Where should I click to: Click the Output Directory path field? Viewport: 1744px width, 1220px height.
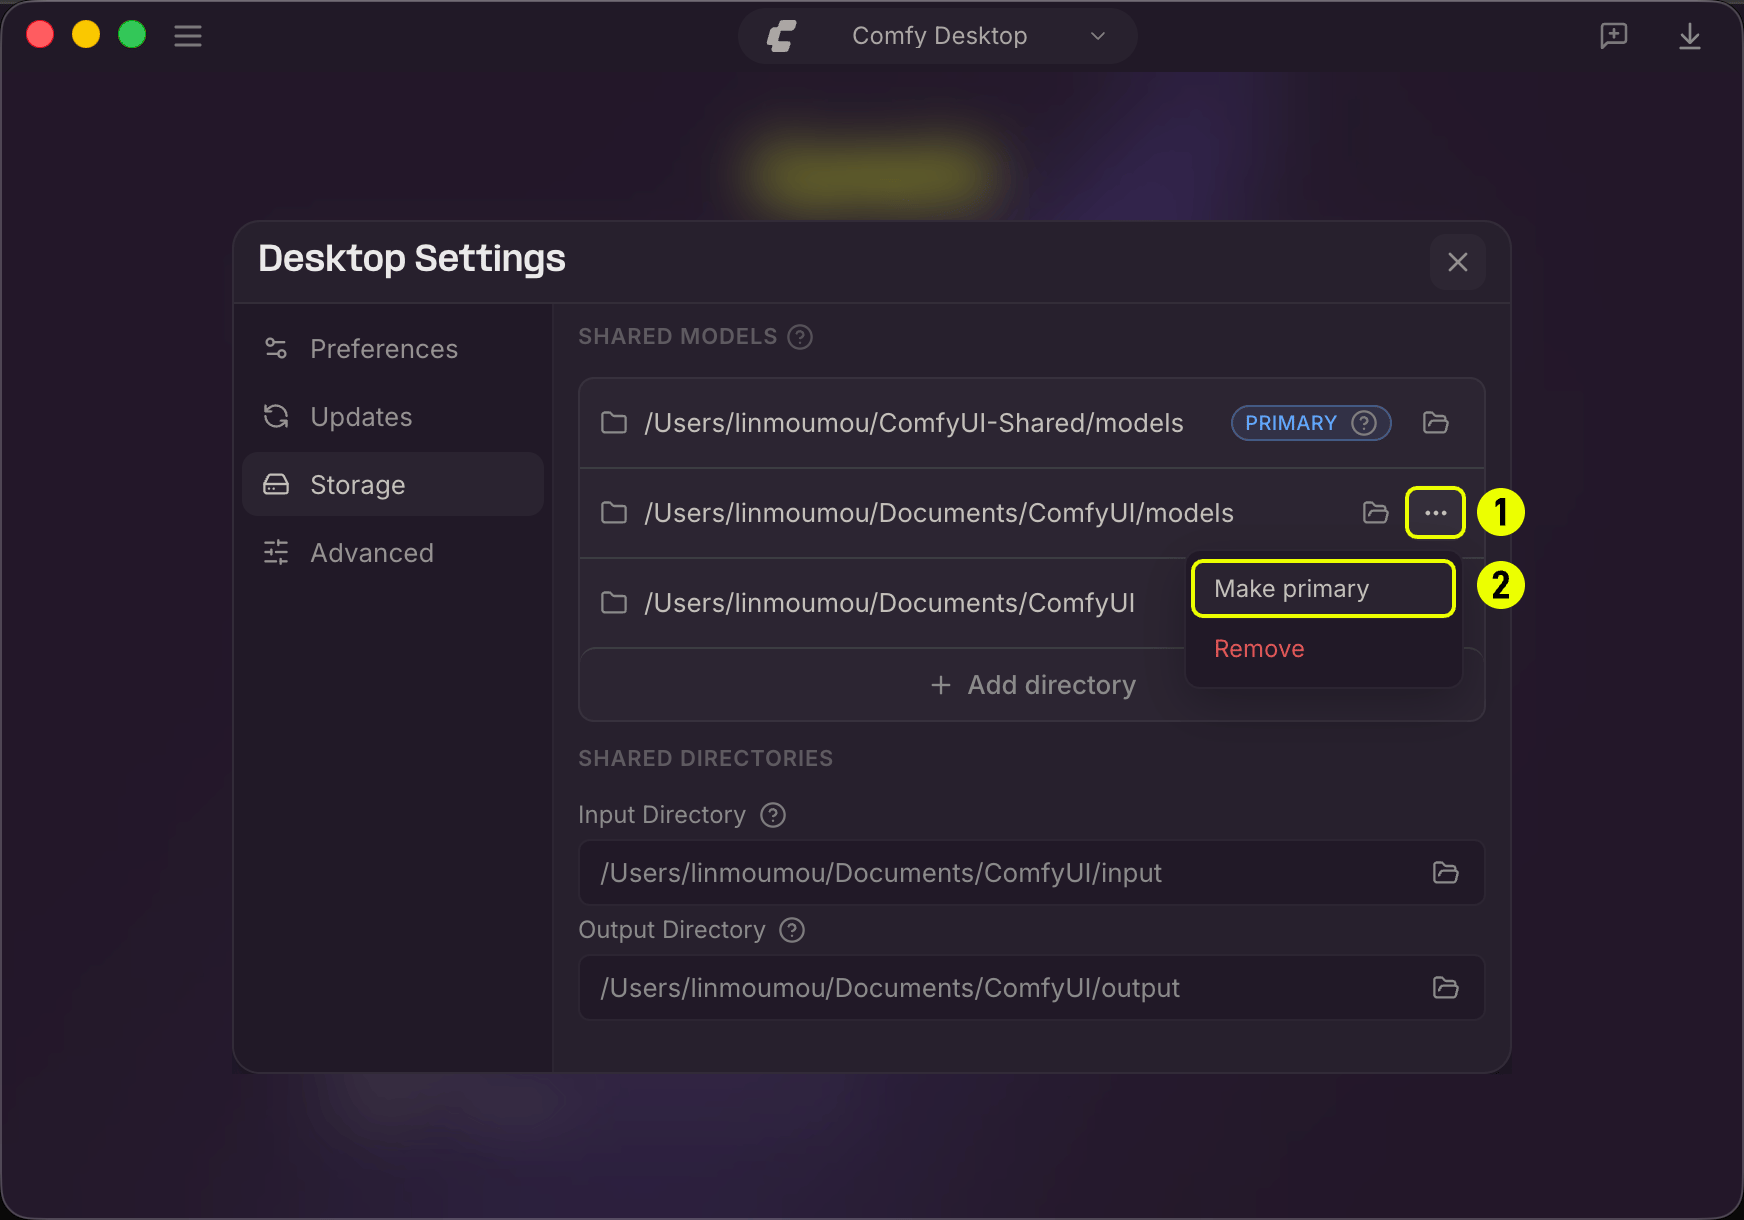click(1031, 988)
